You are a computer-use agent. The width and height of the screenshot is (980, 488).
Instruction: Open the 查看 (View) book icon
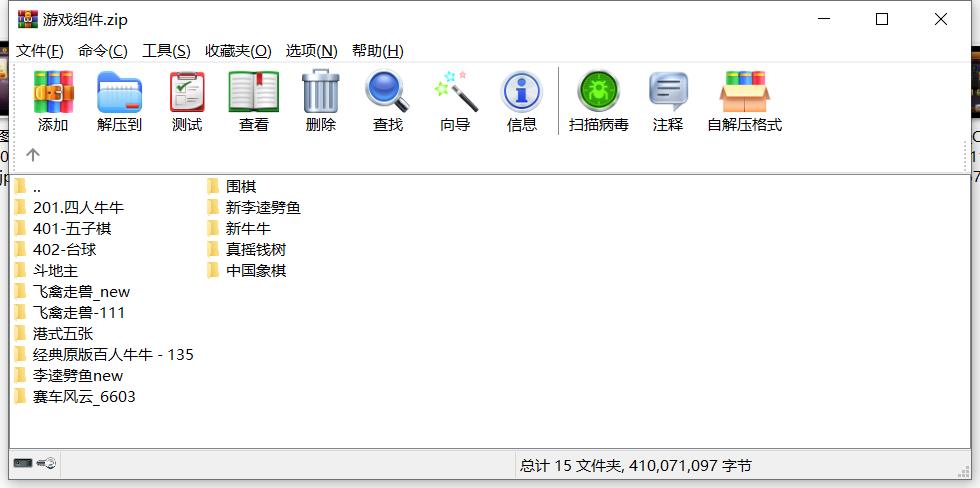(x=254, y=93)
